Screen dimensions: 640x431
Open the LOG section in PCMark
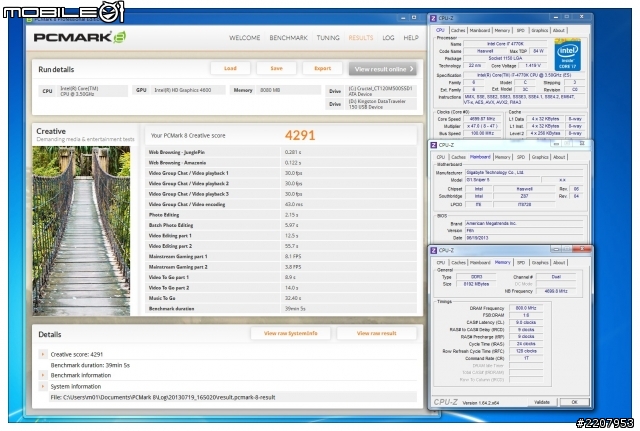coord(388,38)
